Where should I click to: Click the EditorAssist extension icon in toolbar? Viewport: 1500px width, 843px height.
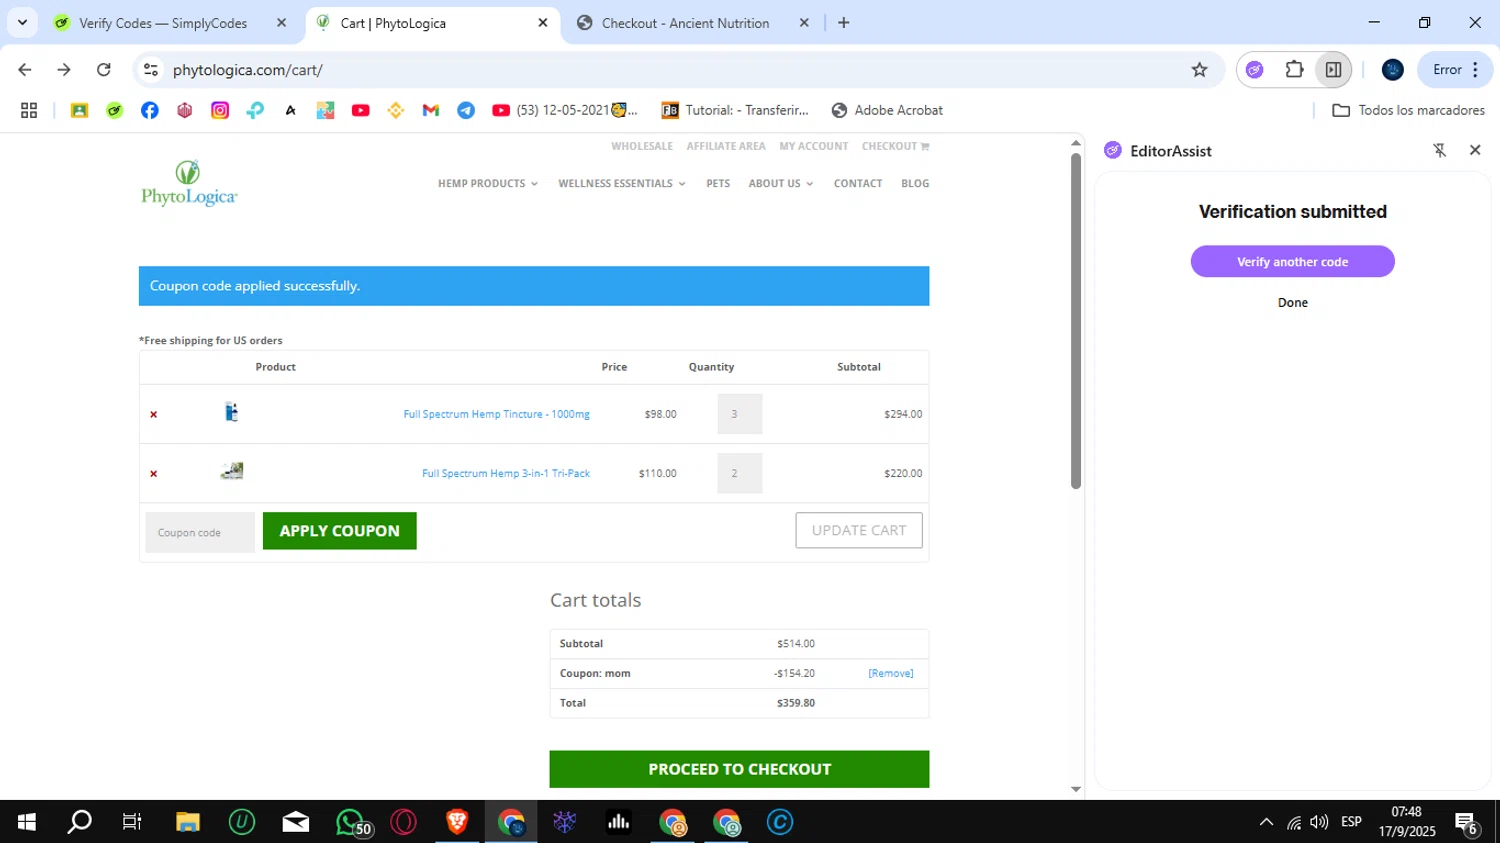point(1255,70)
